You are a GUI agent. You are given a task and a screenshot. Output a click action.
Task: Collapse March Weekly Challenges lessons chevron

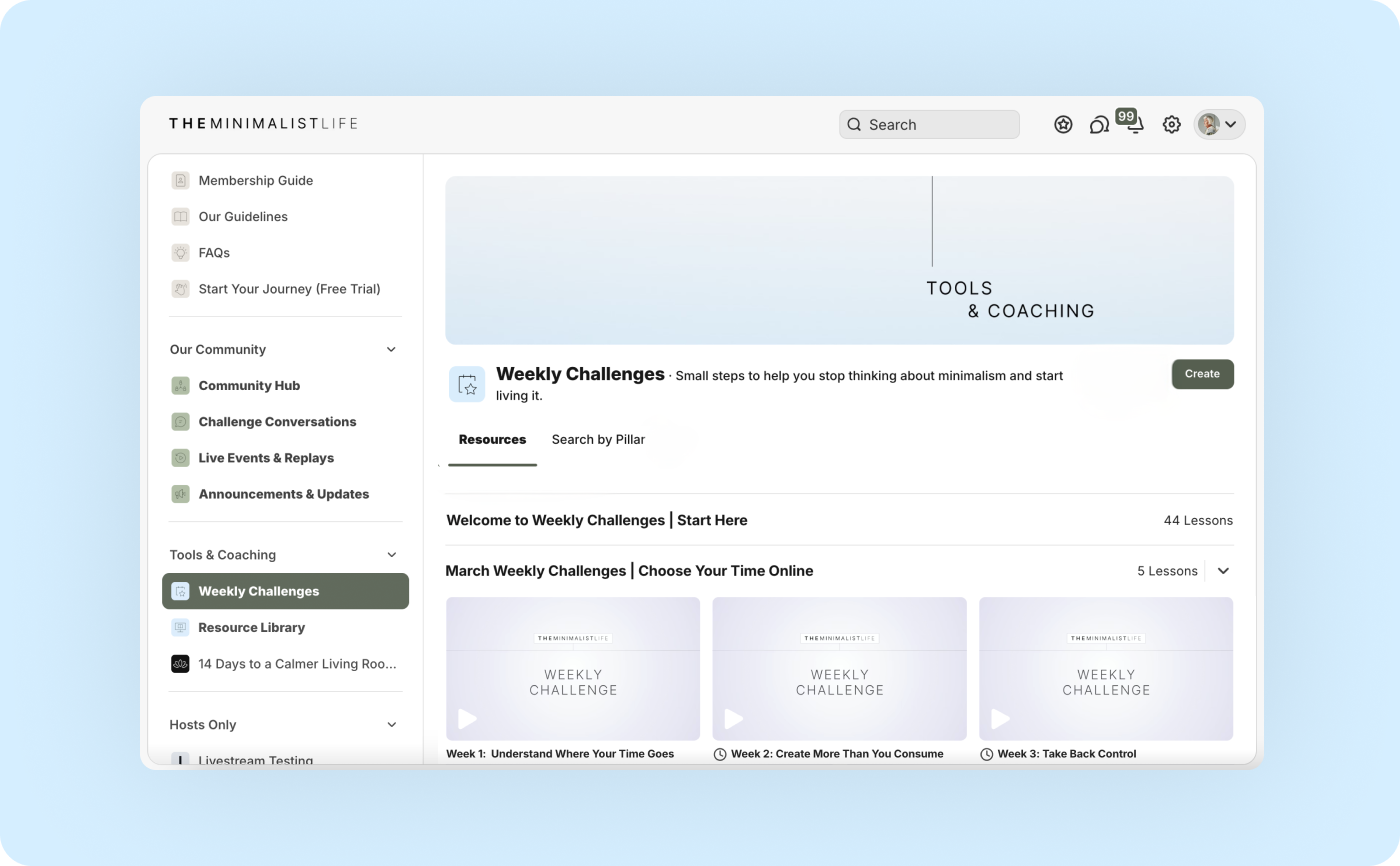point(1223,571)
